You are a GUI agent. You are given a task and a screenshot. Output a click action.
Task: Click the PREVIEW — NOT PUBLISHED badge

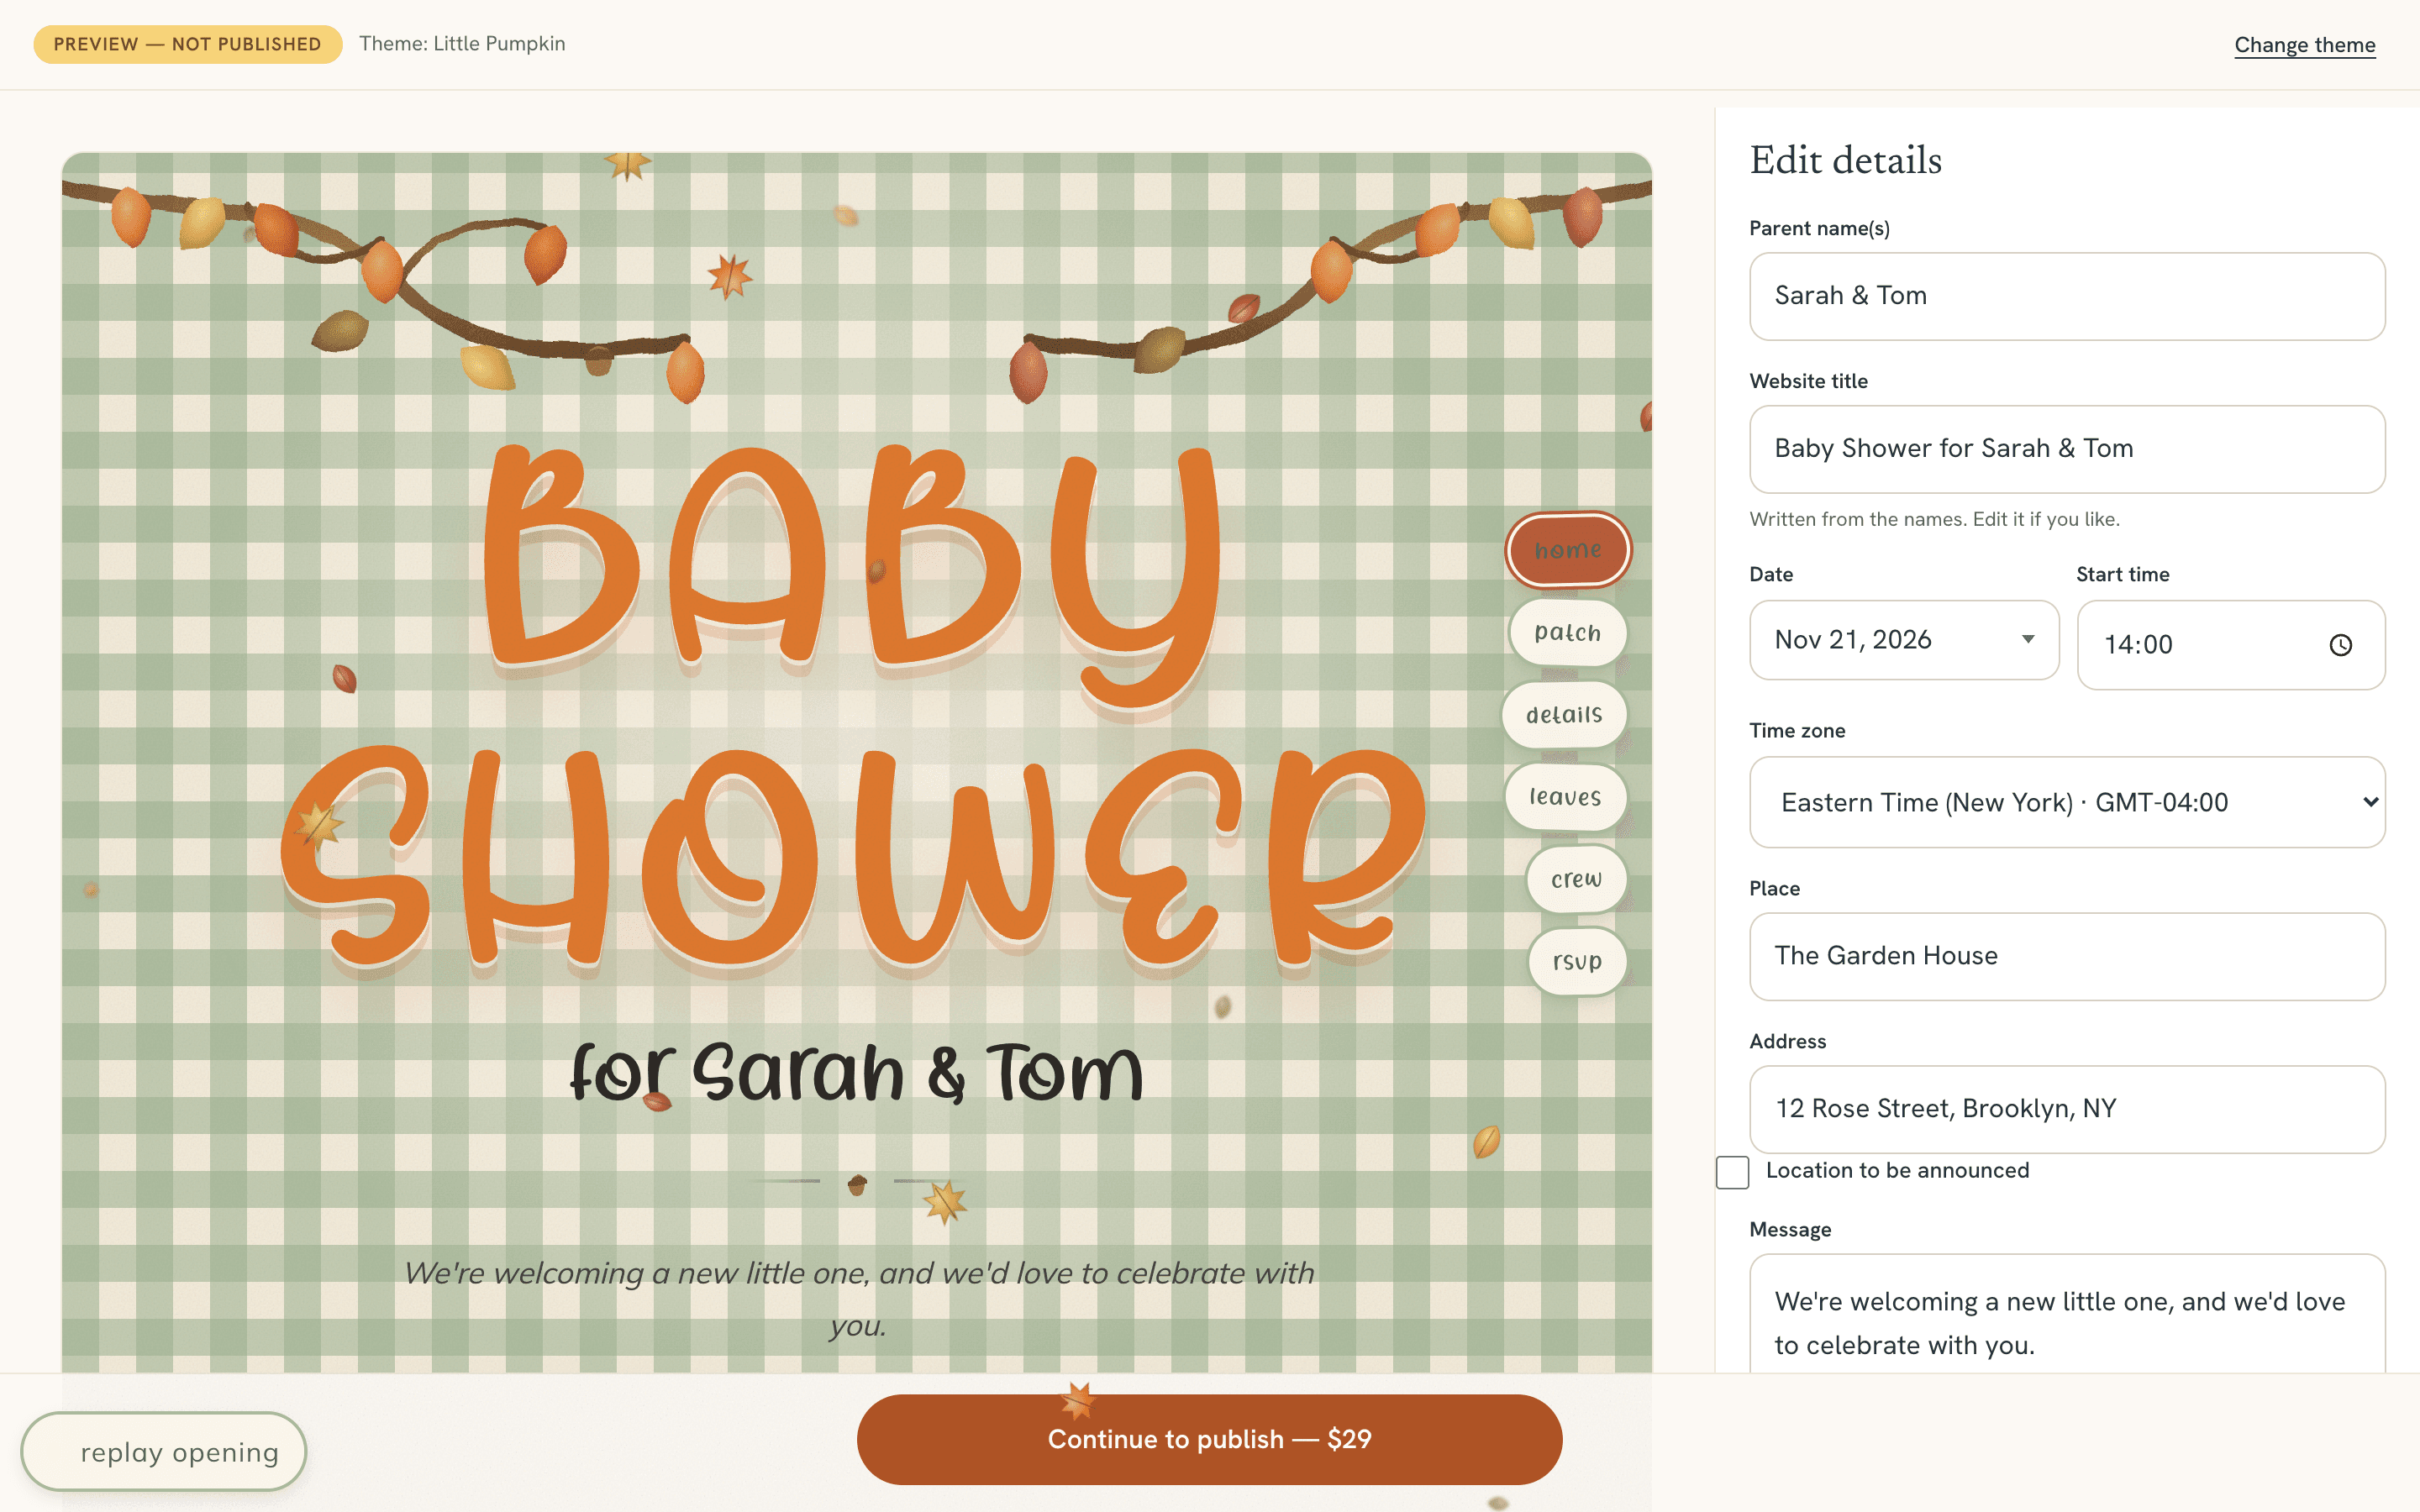point(188,44)
